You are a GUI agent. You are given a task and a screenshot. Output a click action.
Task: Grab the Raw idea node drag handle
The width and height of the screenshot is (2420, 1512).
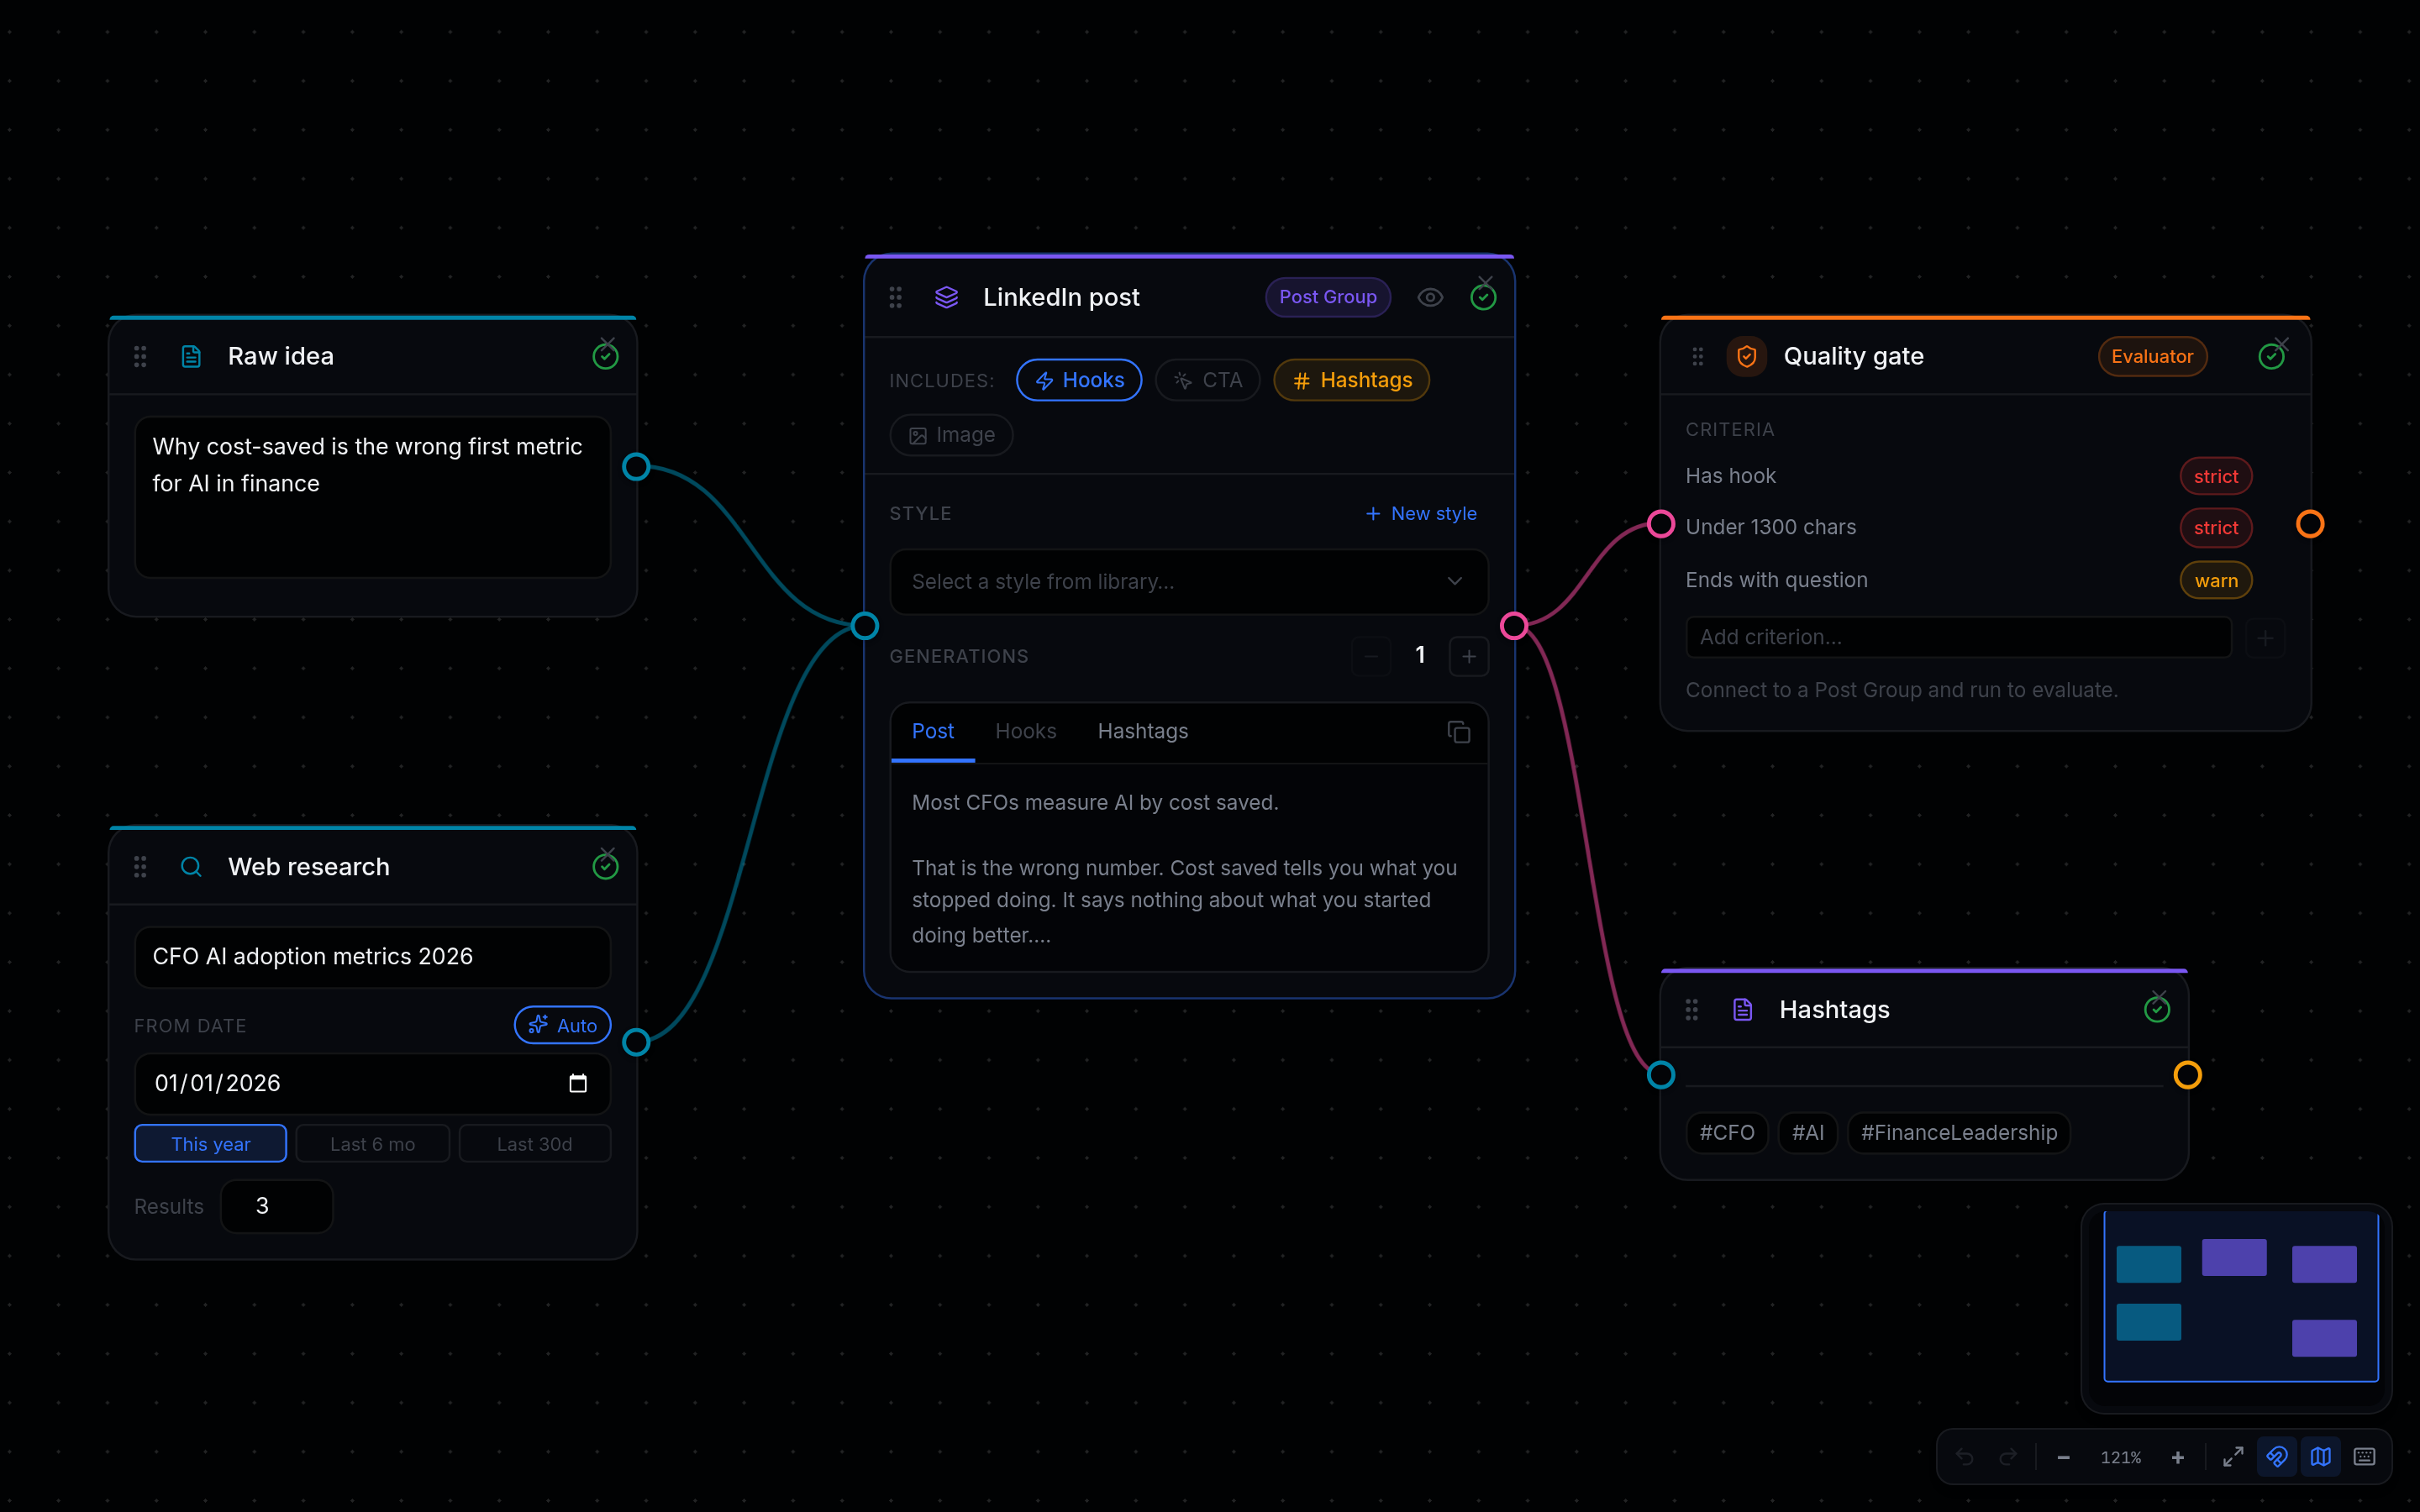[140, 356]
